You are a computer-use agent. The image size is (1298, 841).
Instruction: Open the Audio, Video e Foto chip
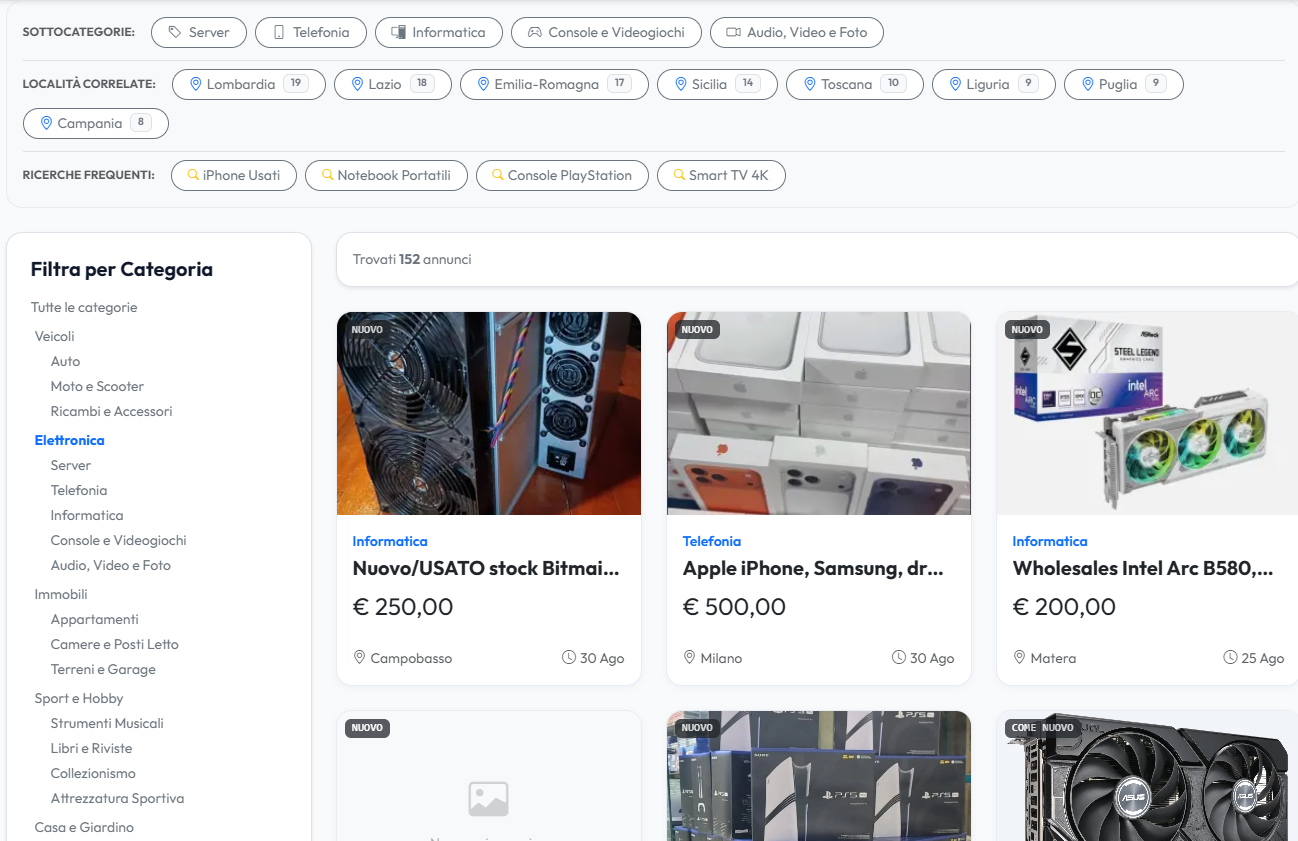click(x=797, y=32)
